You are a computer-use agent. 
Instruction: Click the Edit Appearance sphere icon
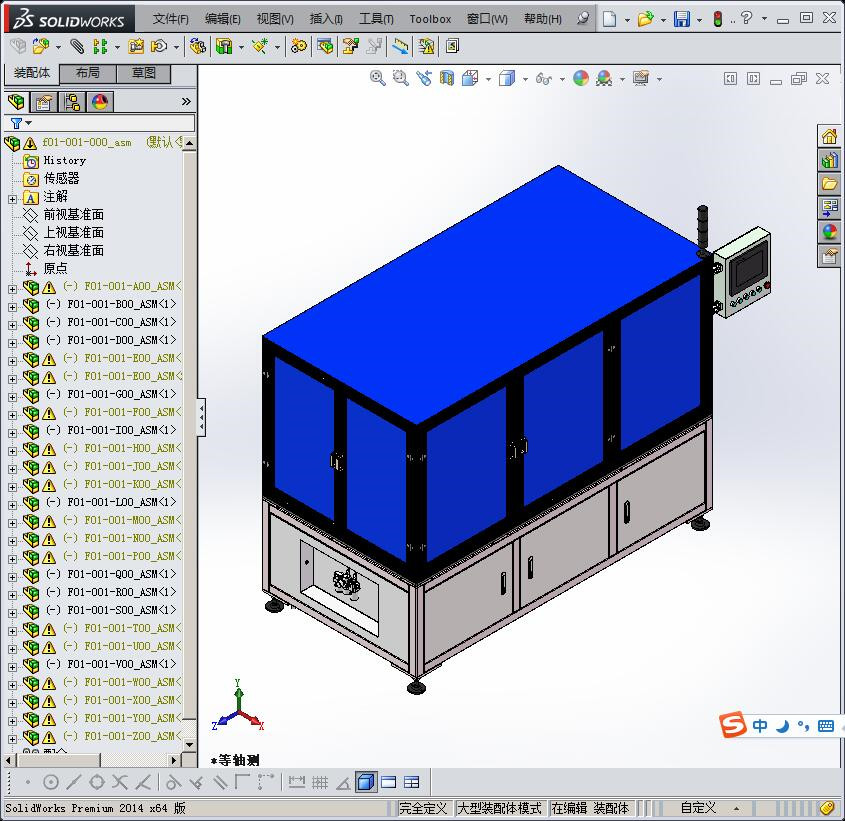[x=581, y=79]
